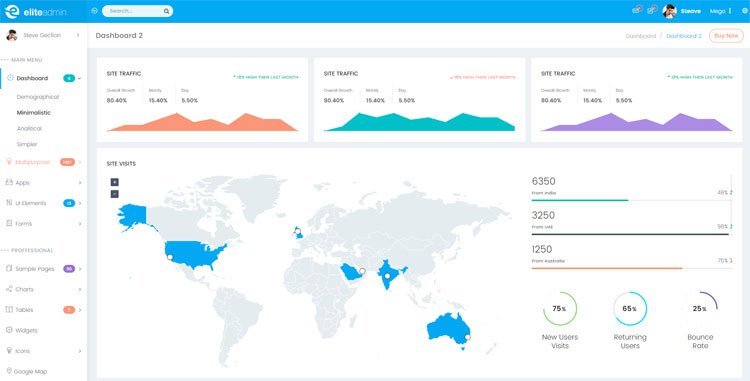
Task: Click the Multipurpose bulb icon
Action: point(9,162)
